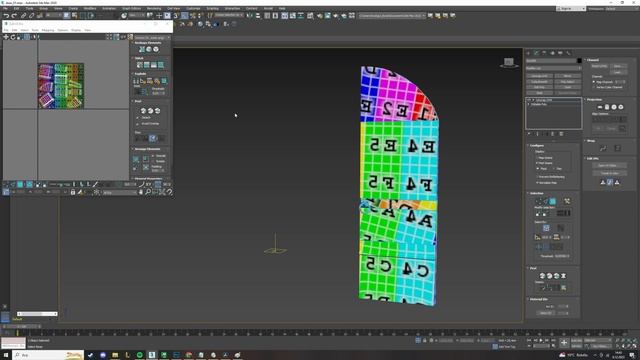Choose the Move tool in UV editor
Image resolution: width=640 pixels, height=360 pixels.
[6, 37]
